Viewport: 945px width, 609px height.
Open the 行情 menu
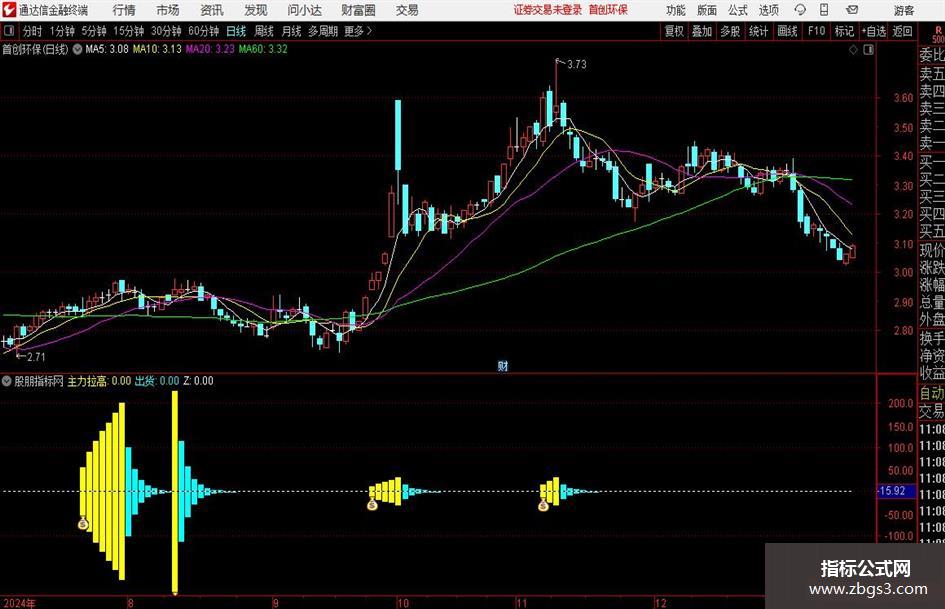tap(124, 10)
